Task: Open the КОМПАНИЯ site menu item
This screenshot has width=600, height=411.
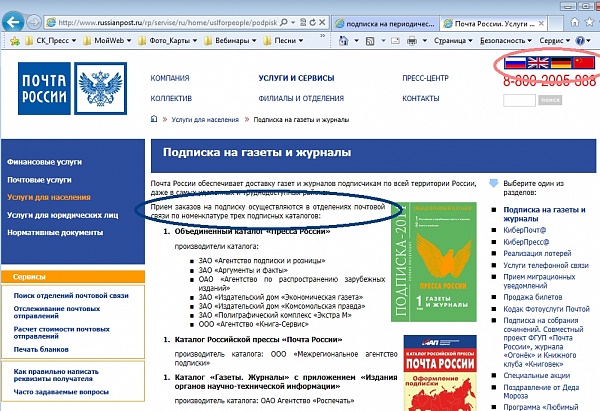Action: (170, 78)
